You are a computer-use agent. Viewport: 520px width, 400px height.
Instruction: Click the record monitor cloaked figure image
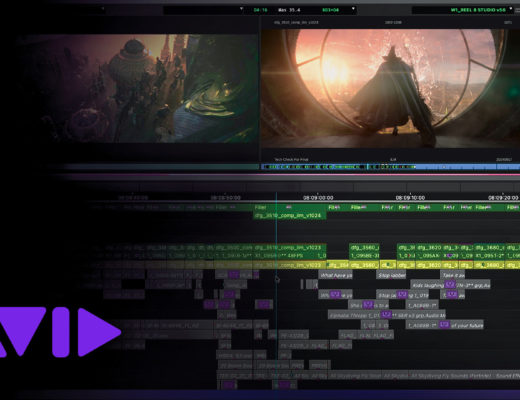click(390, 88)
